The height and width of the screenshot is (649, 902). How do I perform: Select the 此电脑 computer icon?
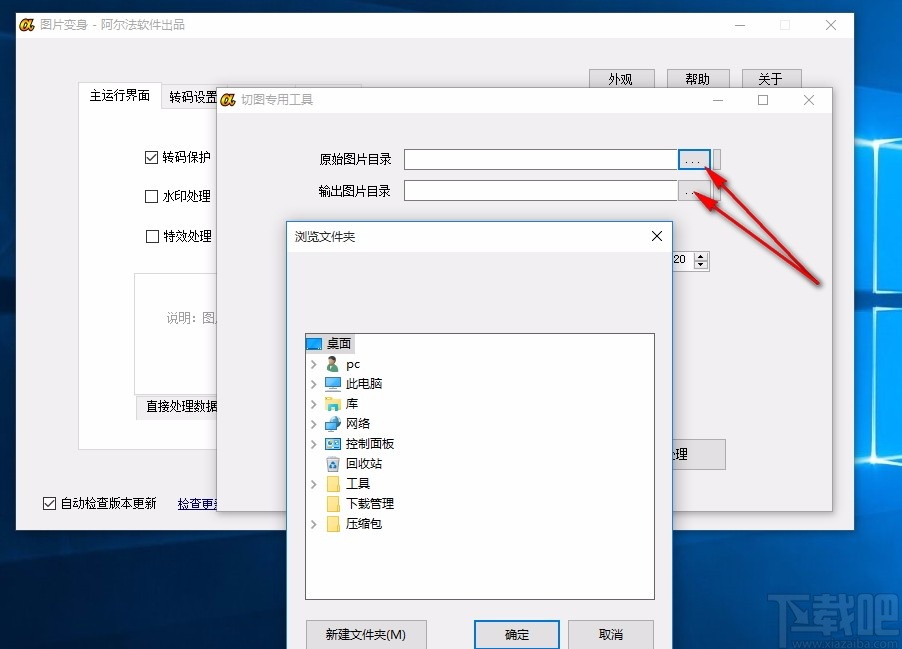[x=334, y=383]
